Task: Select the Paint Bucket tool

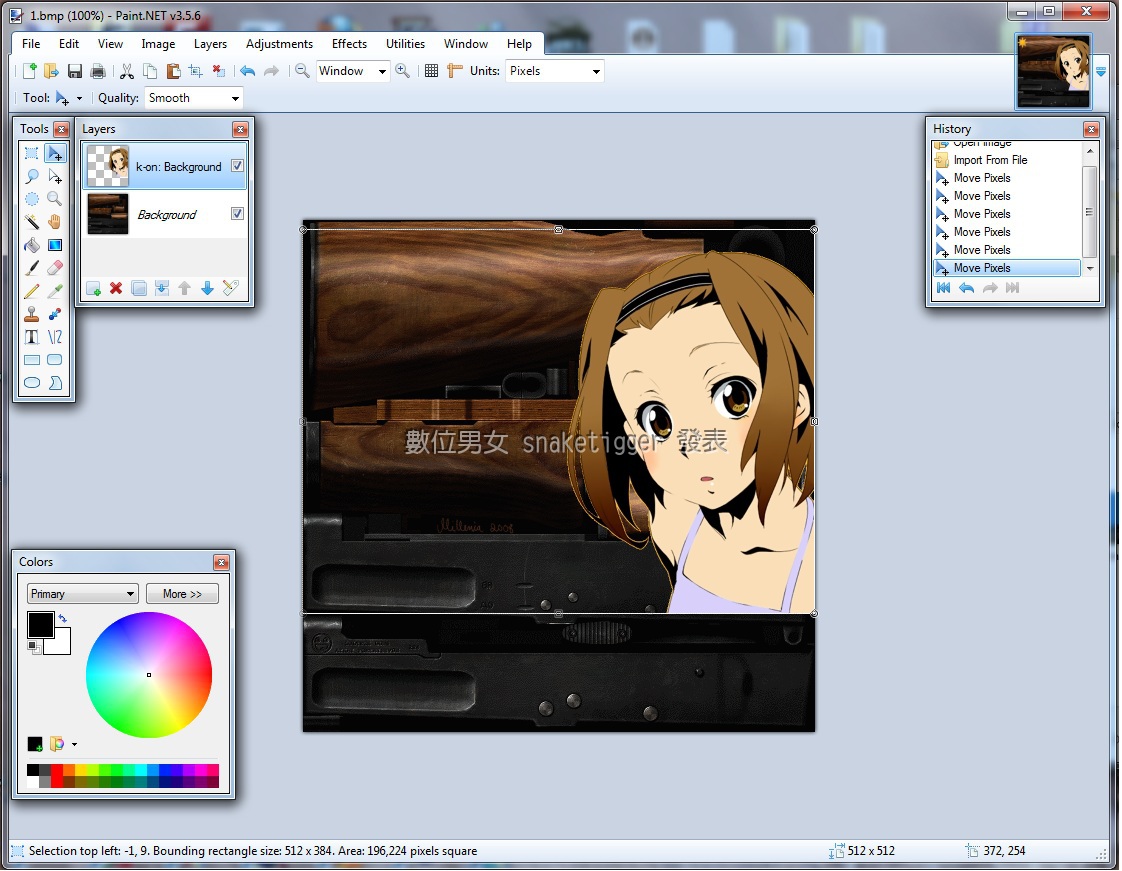Action: (31, 245)
